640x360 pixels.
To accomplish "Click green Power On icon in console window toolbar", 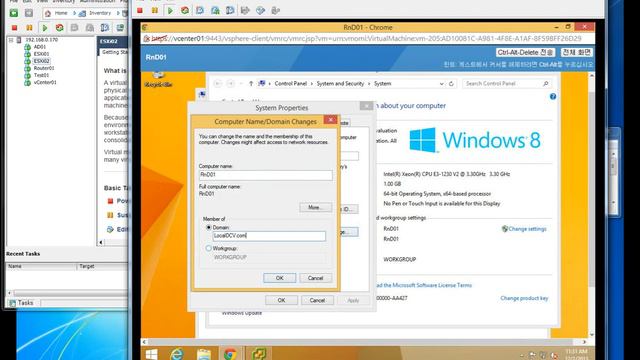I will point(170,11).
